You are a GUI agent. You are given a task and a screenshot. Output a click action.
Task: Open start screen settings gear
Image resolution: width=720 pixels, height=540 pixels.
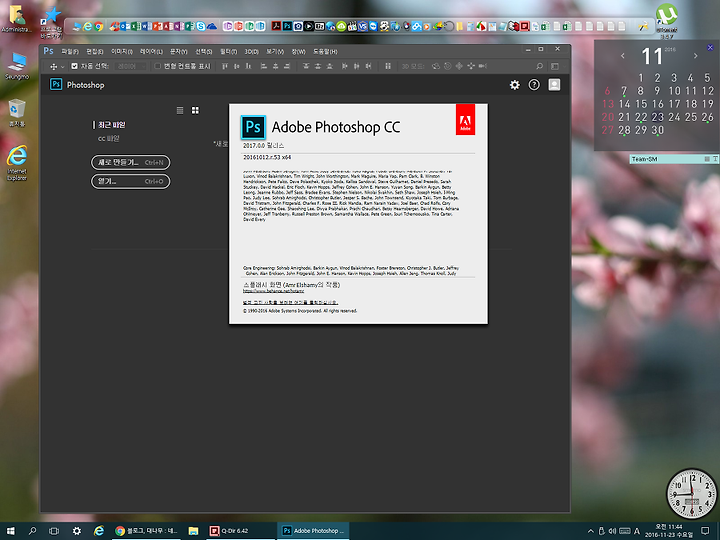pos(515,85)
